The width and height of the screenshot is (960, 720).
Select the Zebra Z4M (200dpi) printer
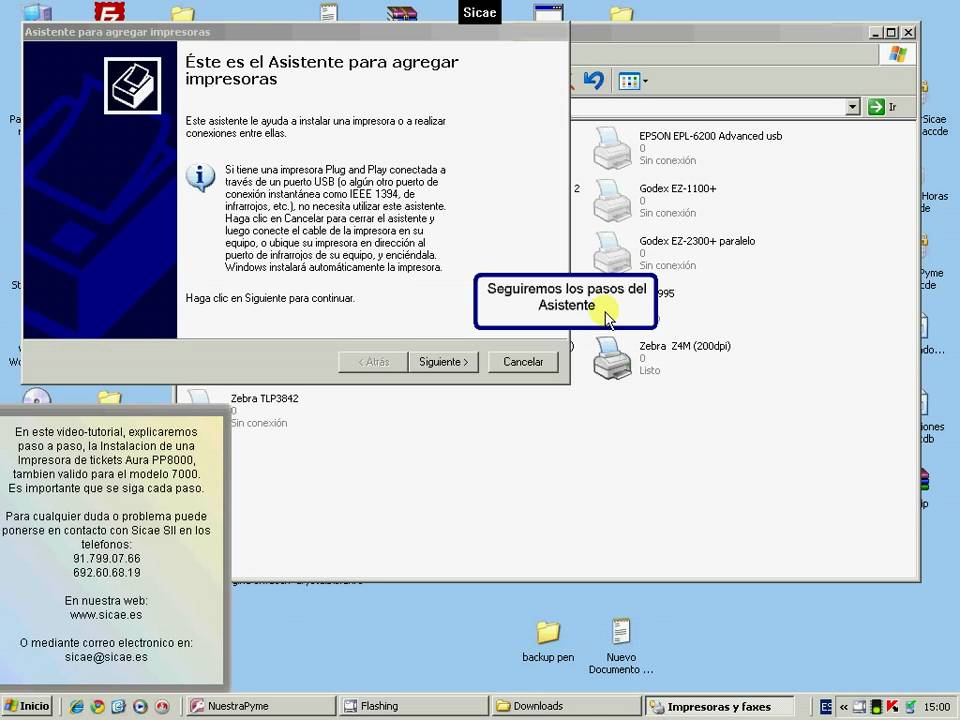(x=662, y=358)
